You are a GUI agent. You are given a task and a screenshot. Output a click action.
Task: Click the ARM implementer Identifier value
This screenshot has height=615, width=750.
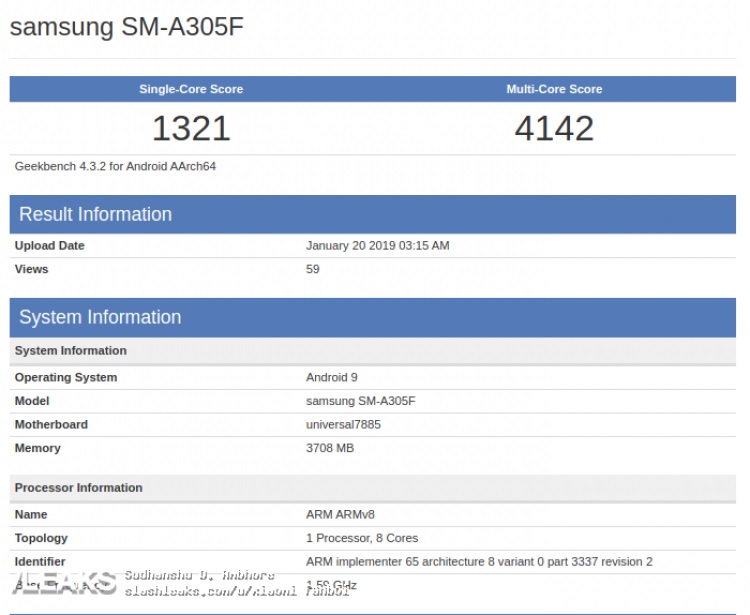pyautogui.click(x=479, y=562)
